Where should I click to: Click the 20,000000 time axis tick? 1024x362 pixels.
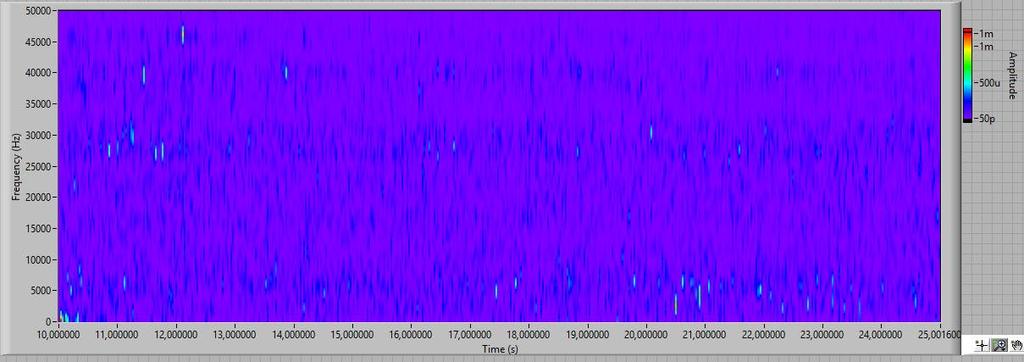tap(647, 333)
